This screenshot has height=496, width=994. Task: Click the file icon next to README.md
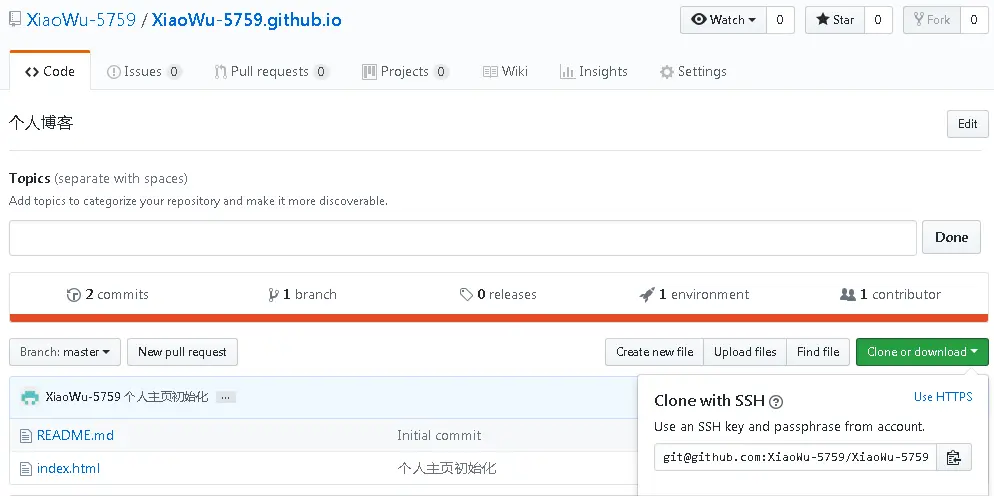click(x=25, y=436)
